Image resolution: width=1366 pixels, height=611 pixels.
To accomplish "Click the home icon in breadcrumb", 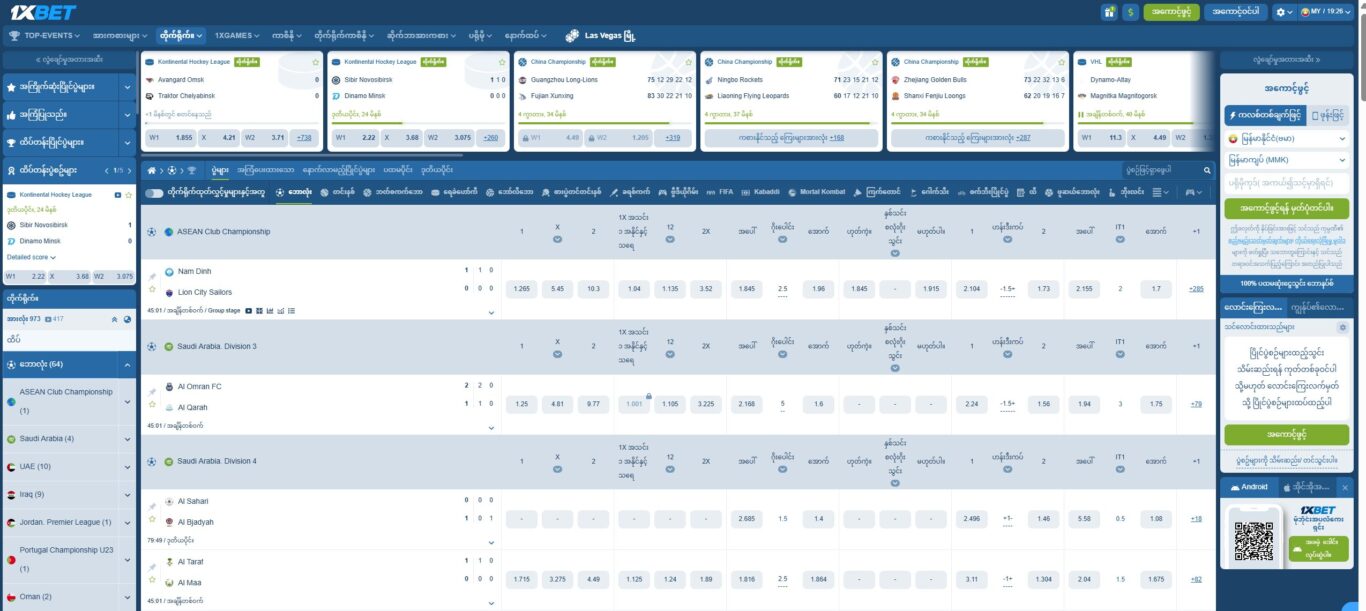I will point(150,170).
